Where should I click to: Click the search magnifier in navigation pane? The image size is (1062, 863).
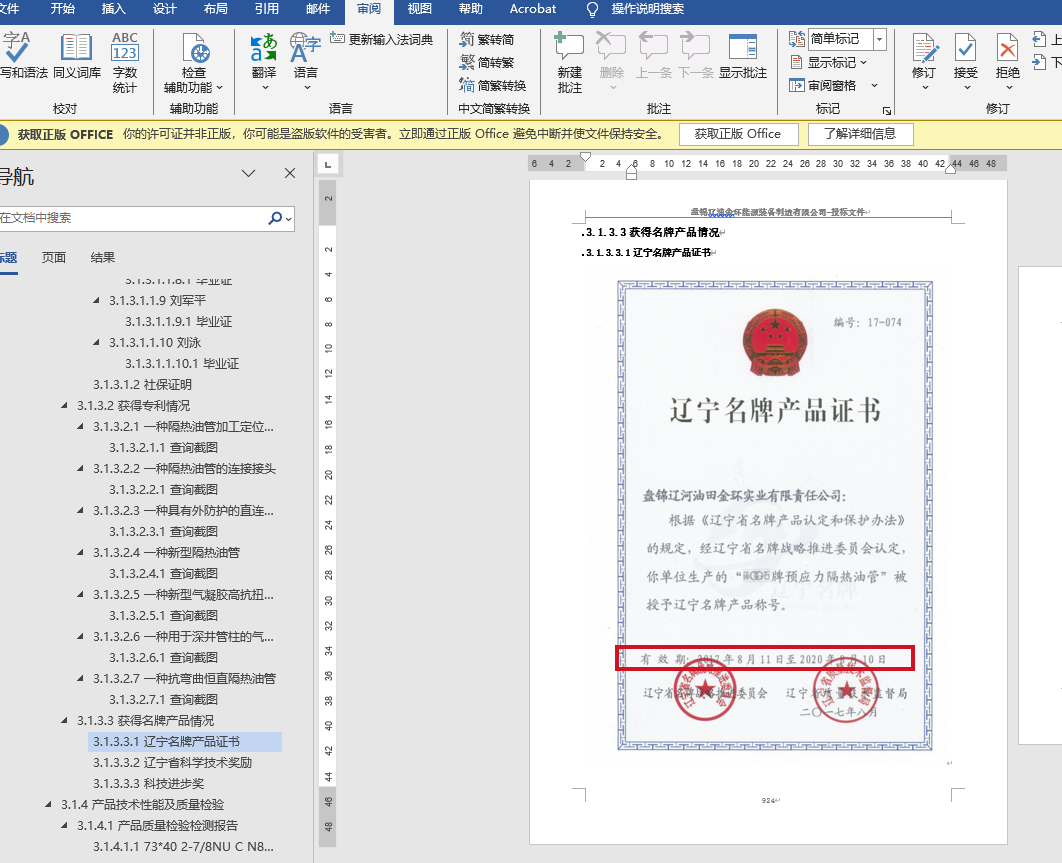coord(275,218)
